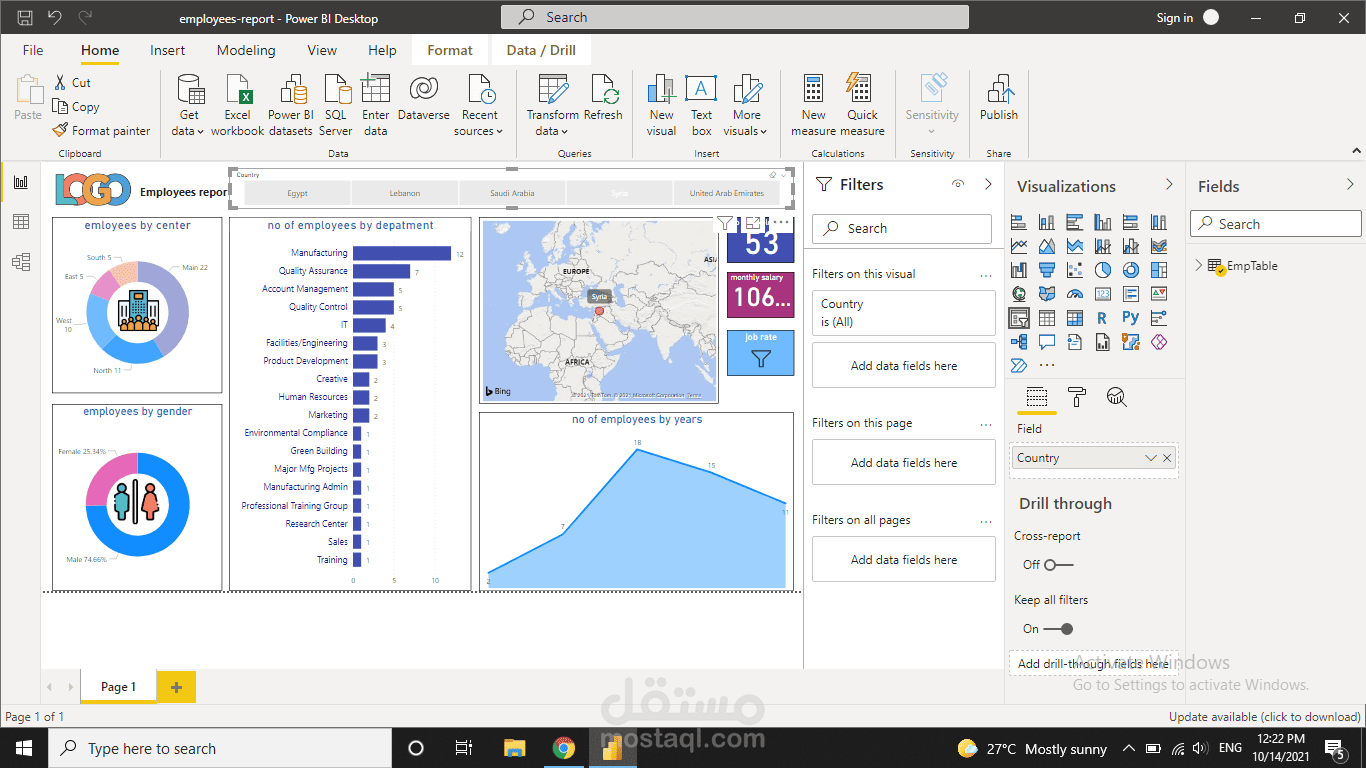Viewport: 1366px width, 768px height.
Task: Open the Country field dropdown arrow
Action: (1150, 458)
